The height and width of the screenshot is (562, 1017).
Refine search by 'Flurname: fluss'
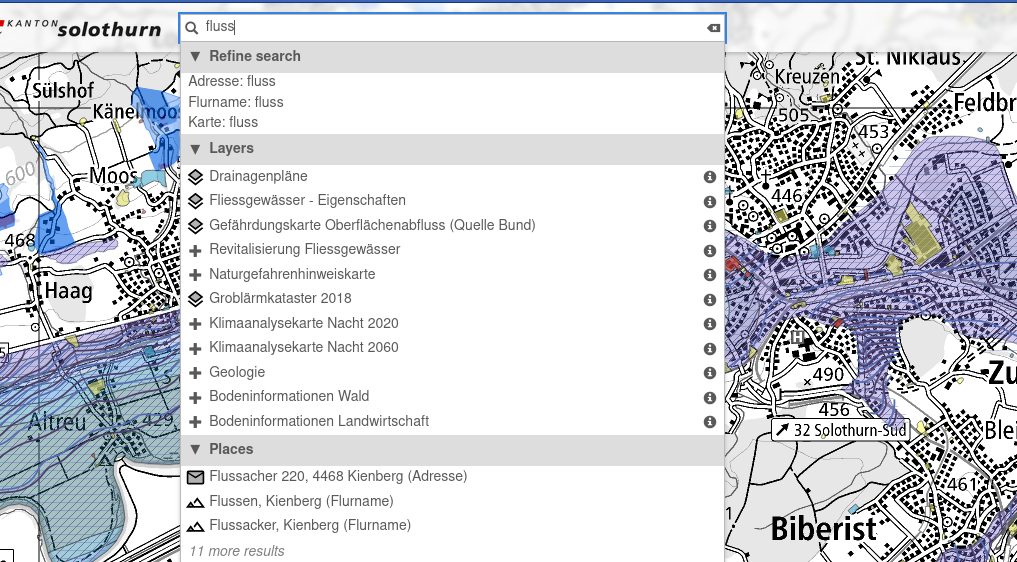pyautogui.click(x=235, y=102)
